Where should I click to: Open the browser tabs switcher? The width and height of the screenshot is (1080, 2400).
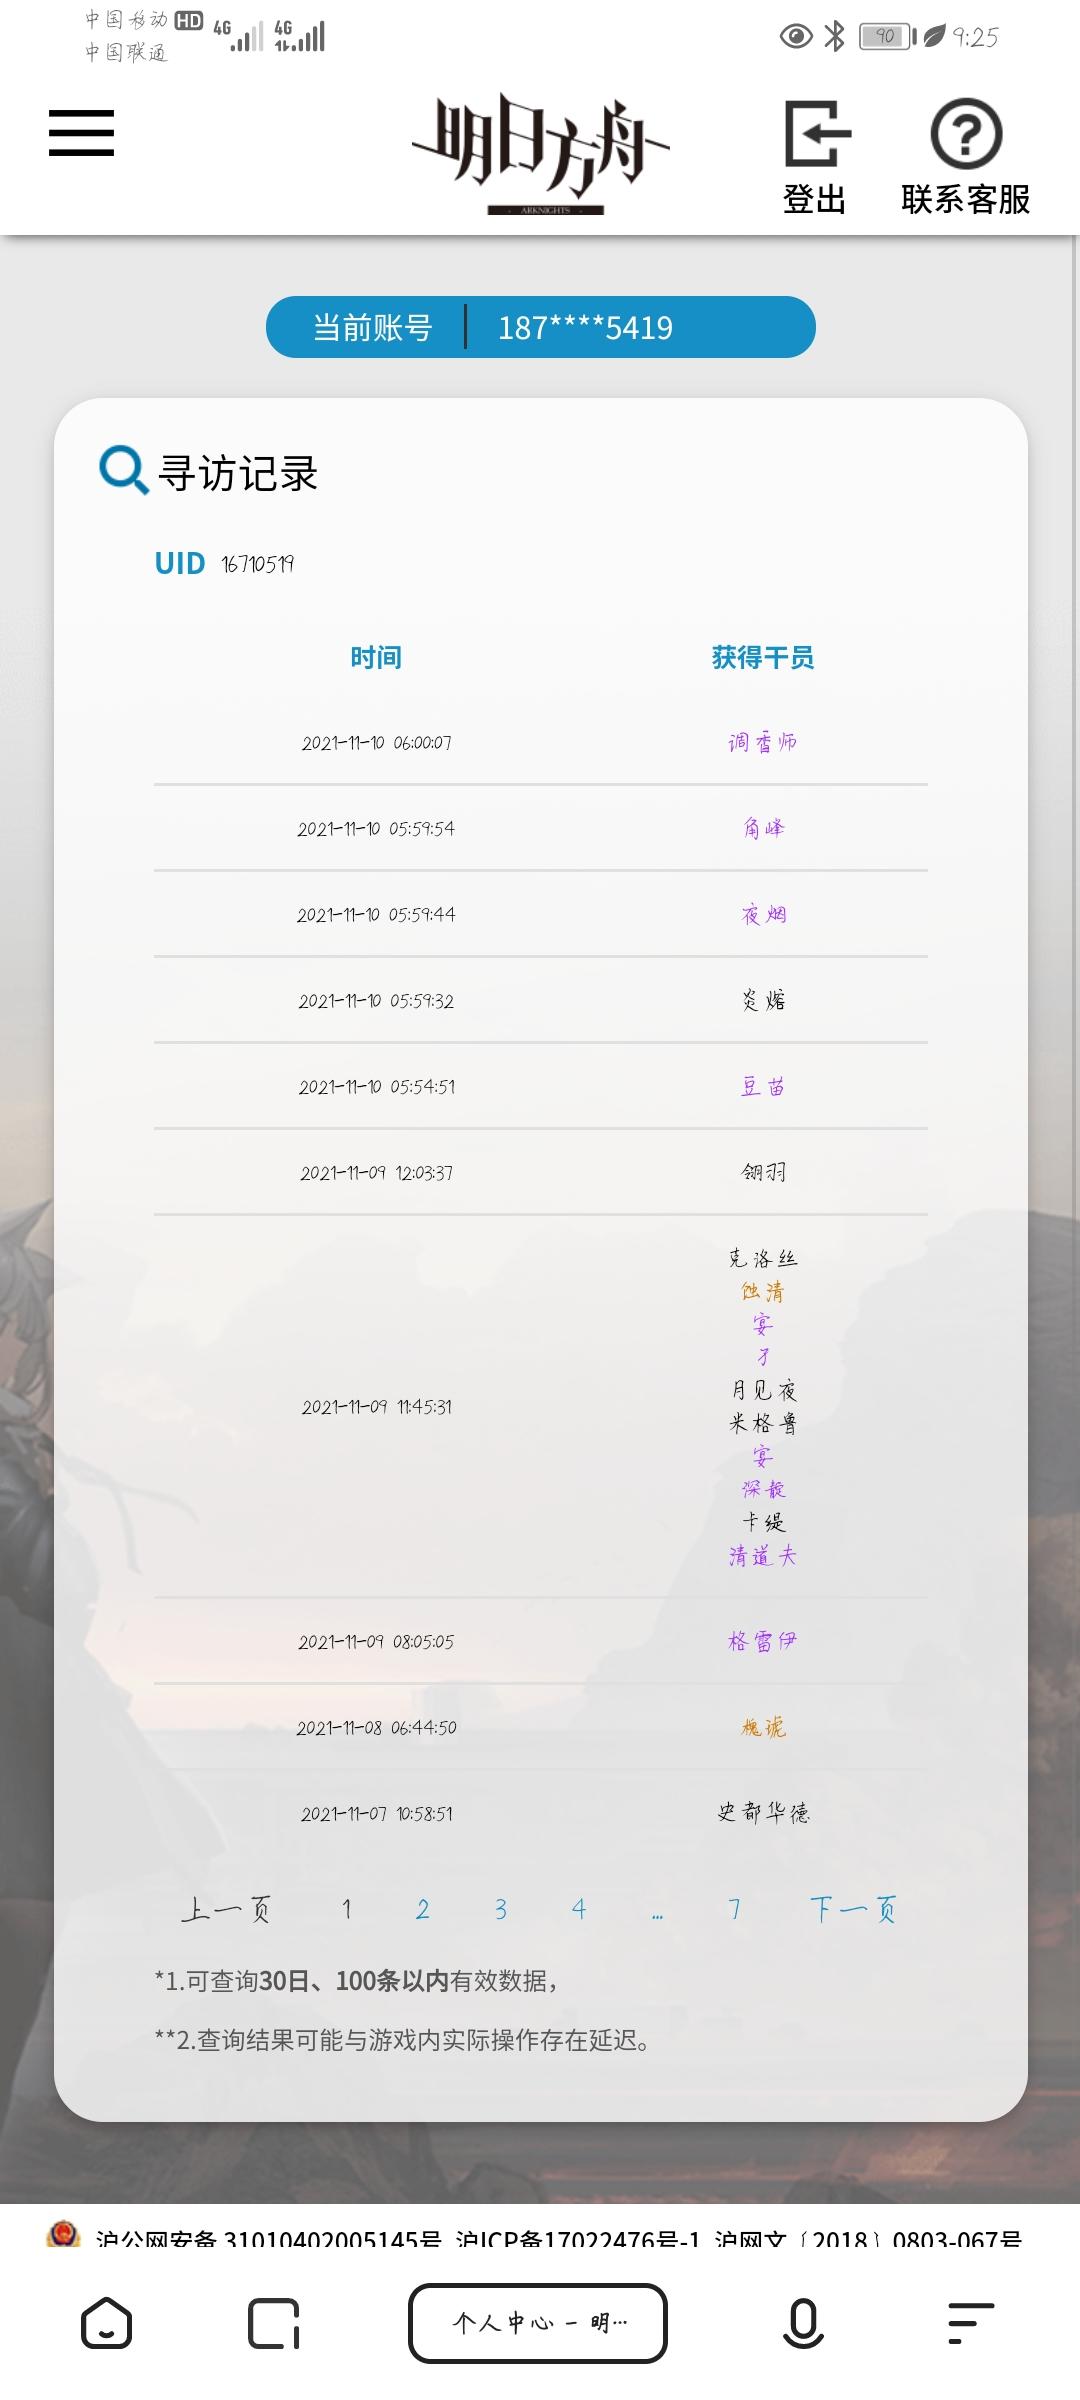pyautogui.click(x=273, y=2322)
